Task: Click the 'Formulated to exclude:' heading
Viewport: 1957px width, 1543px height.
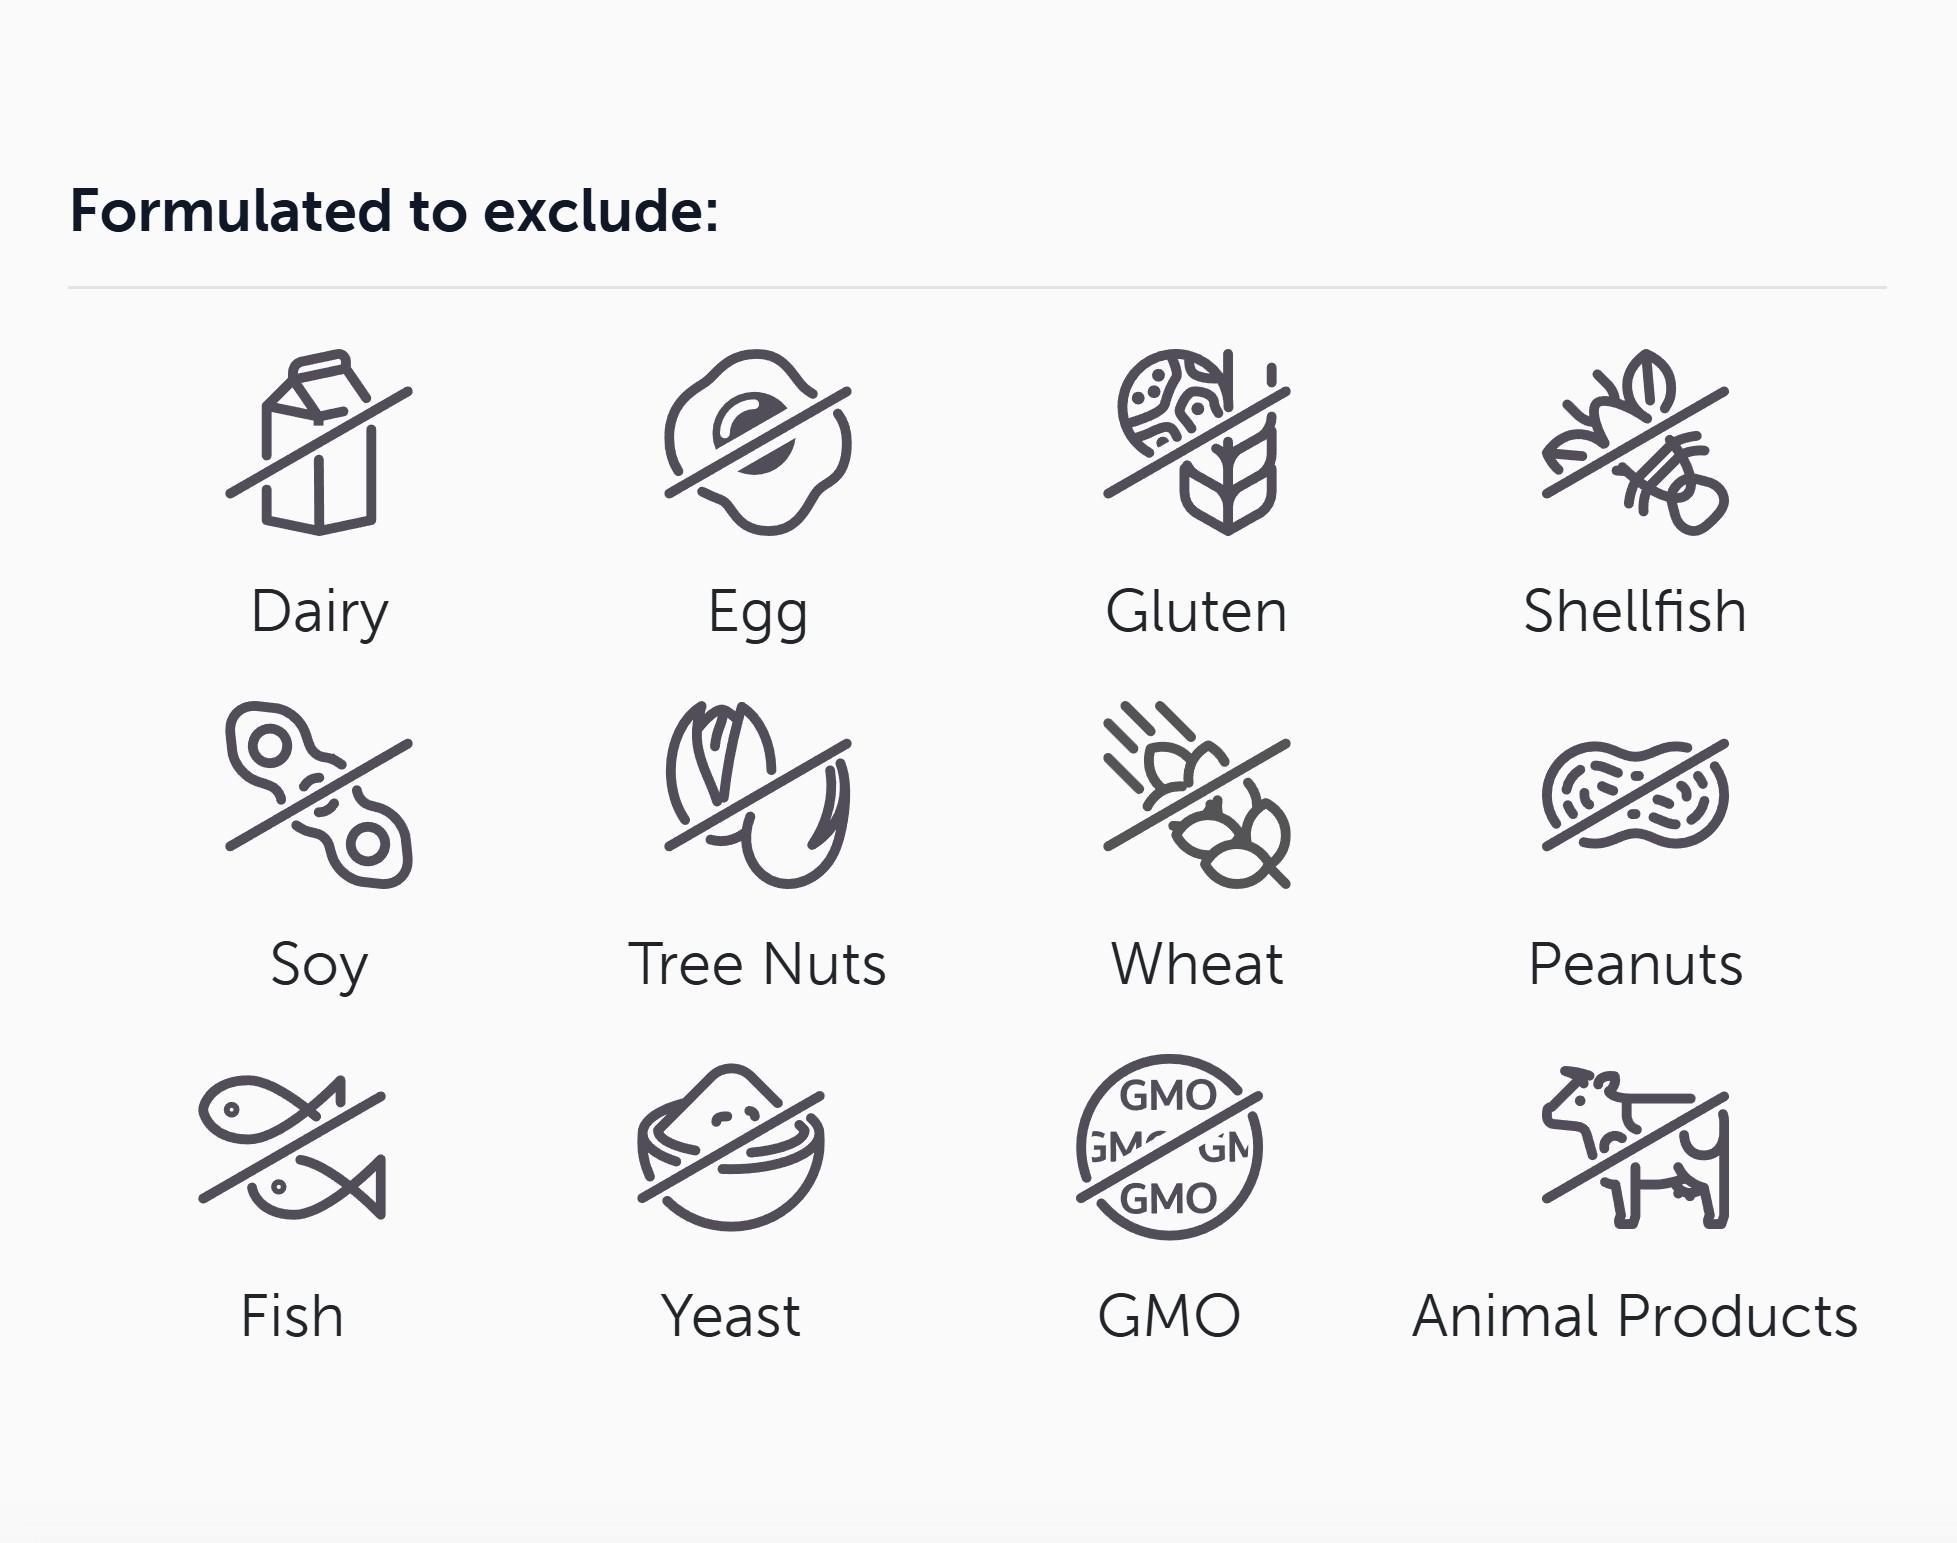Action: tap(394, 211)
